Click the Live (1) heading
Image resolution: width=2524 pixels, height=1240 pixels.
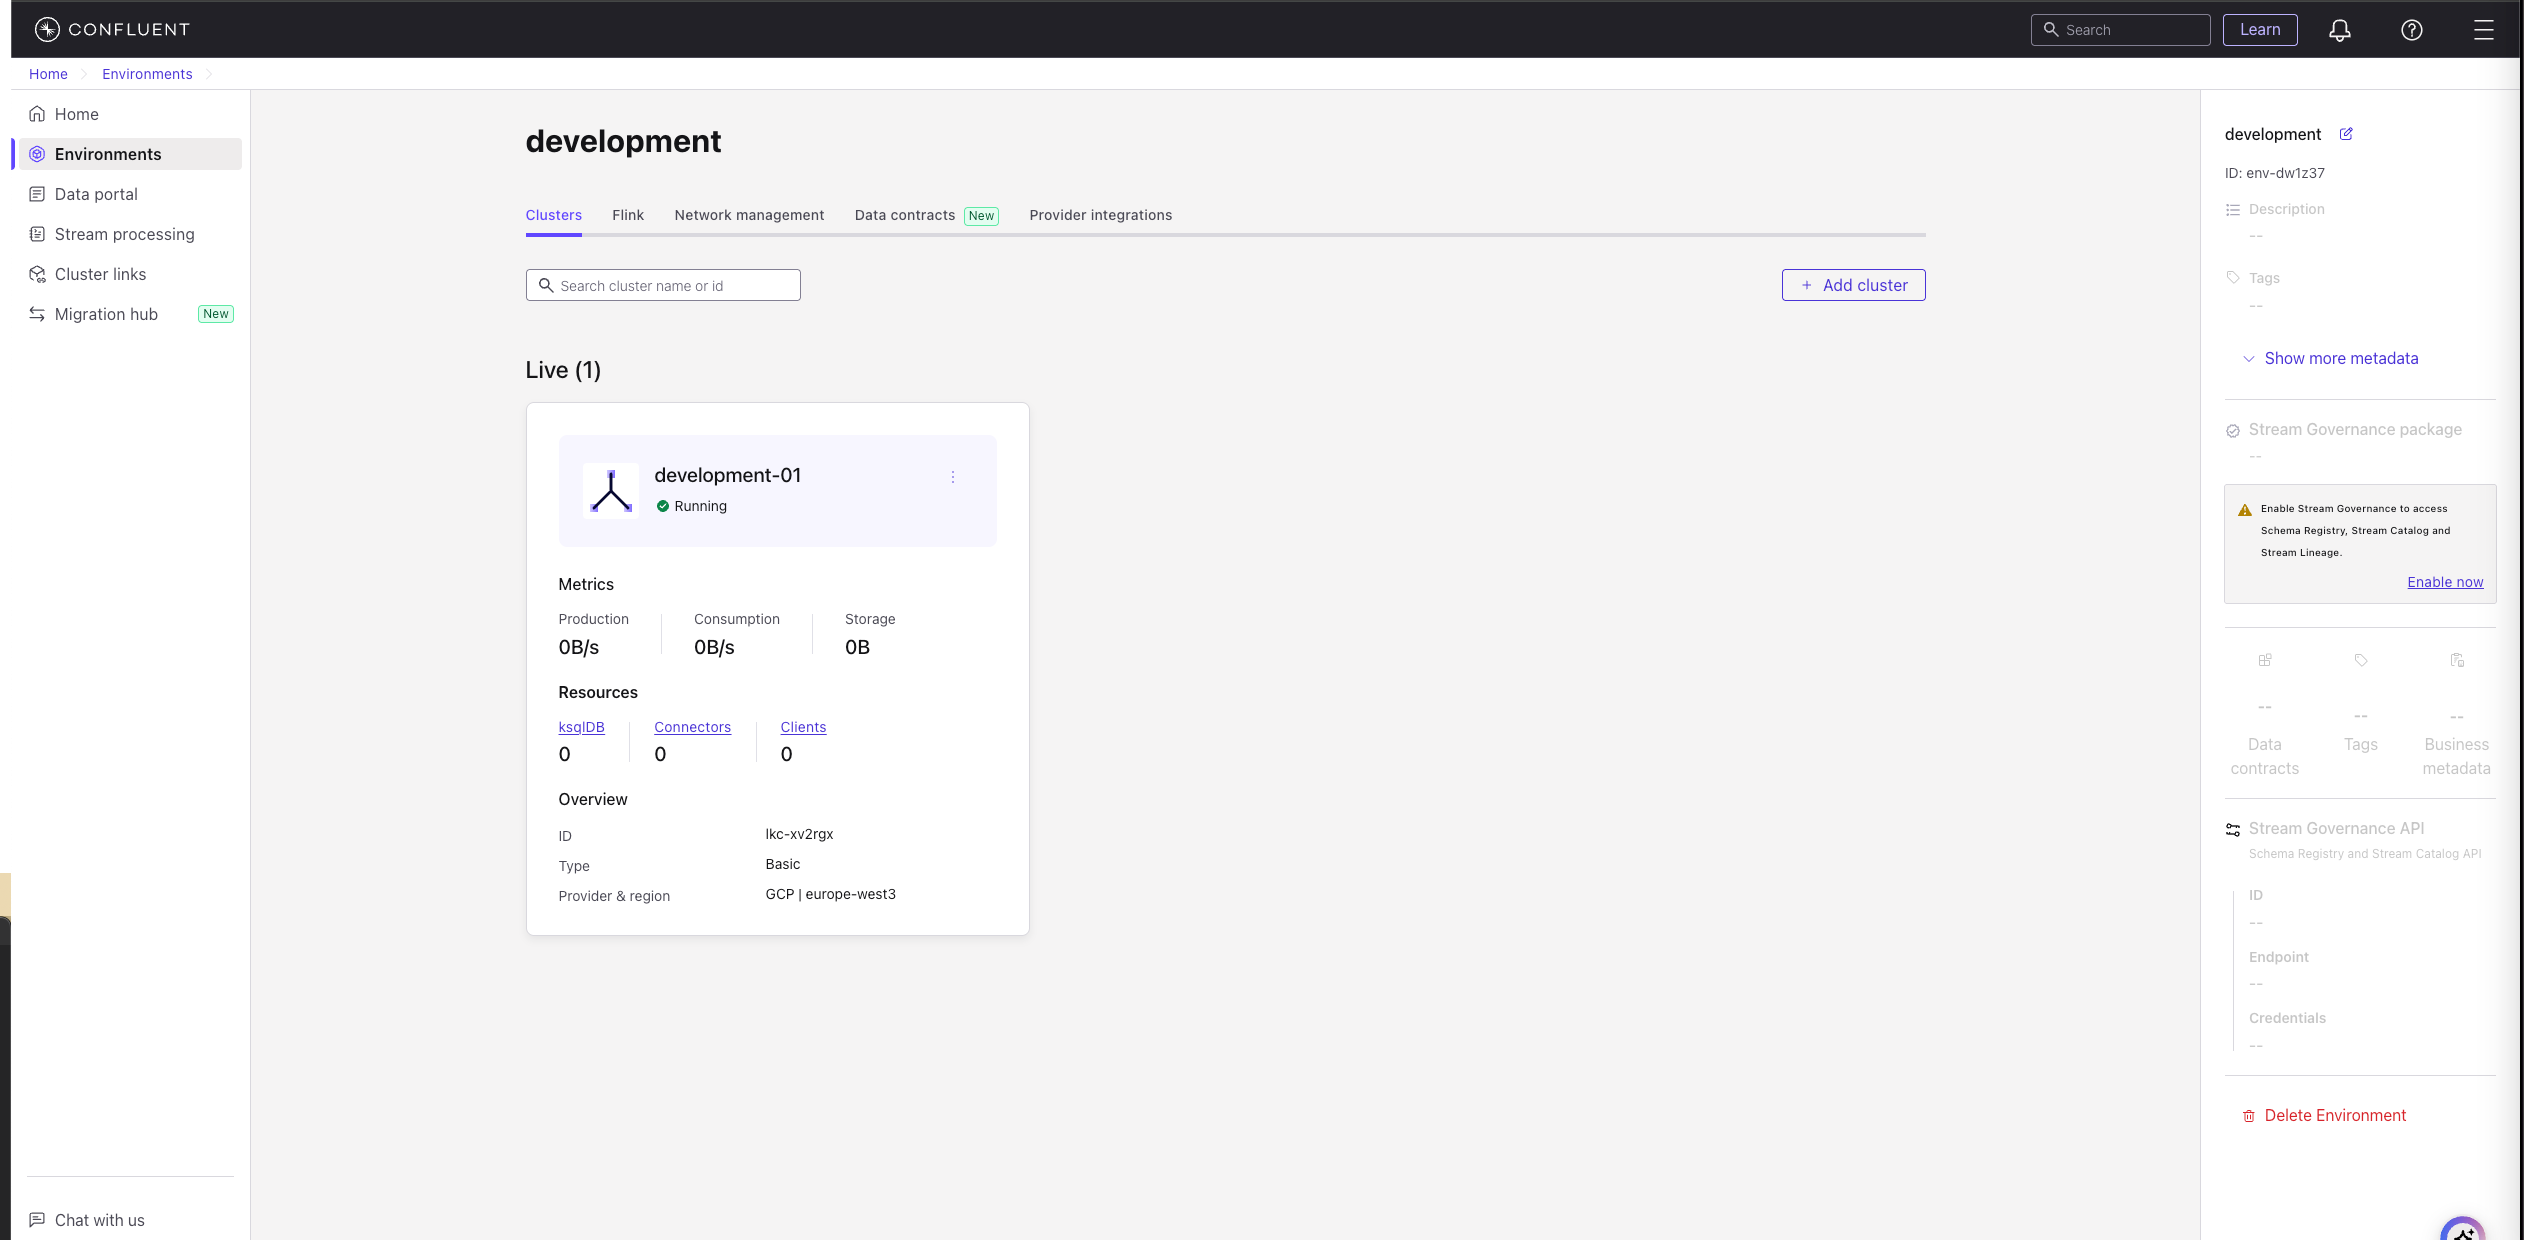point(563,370)
